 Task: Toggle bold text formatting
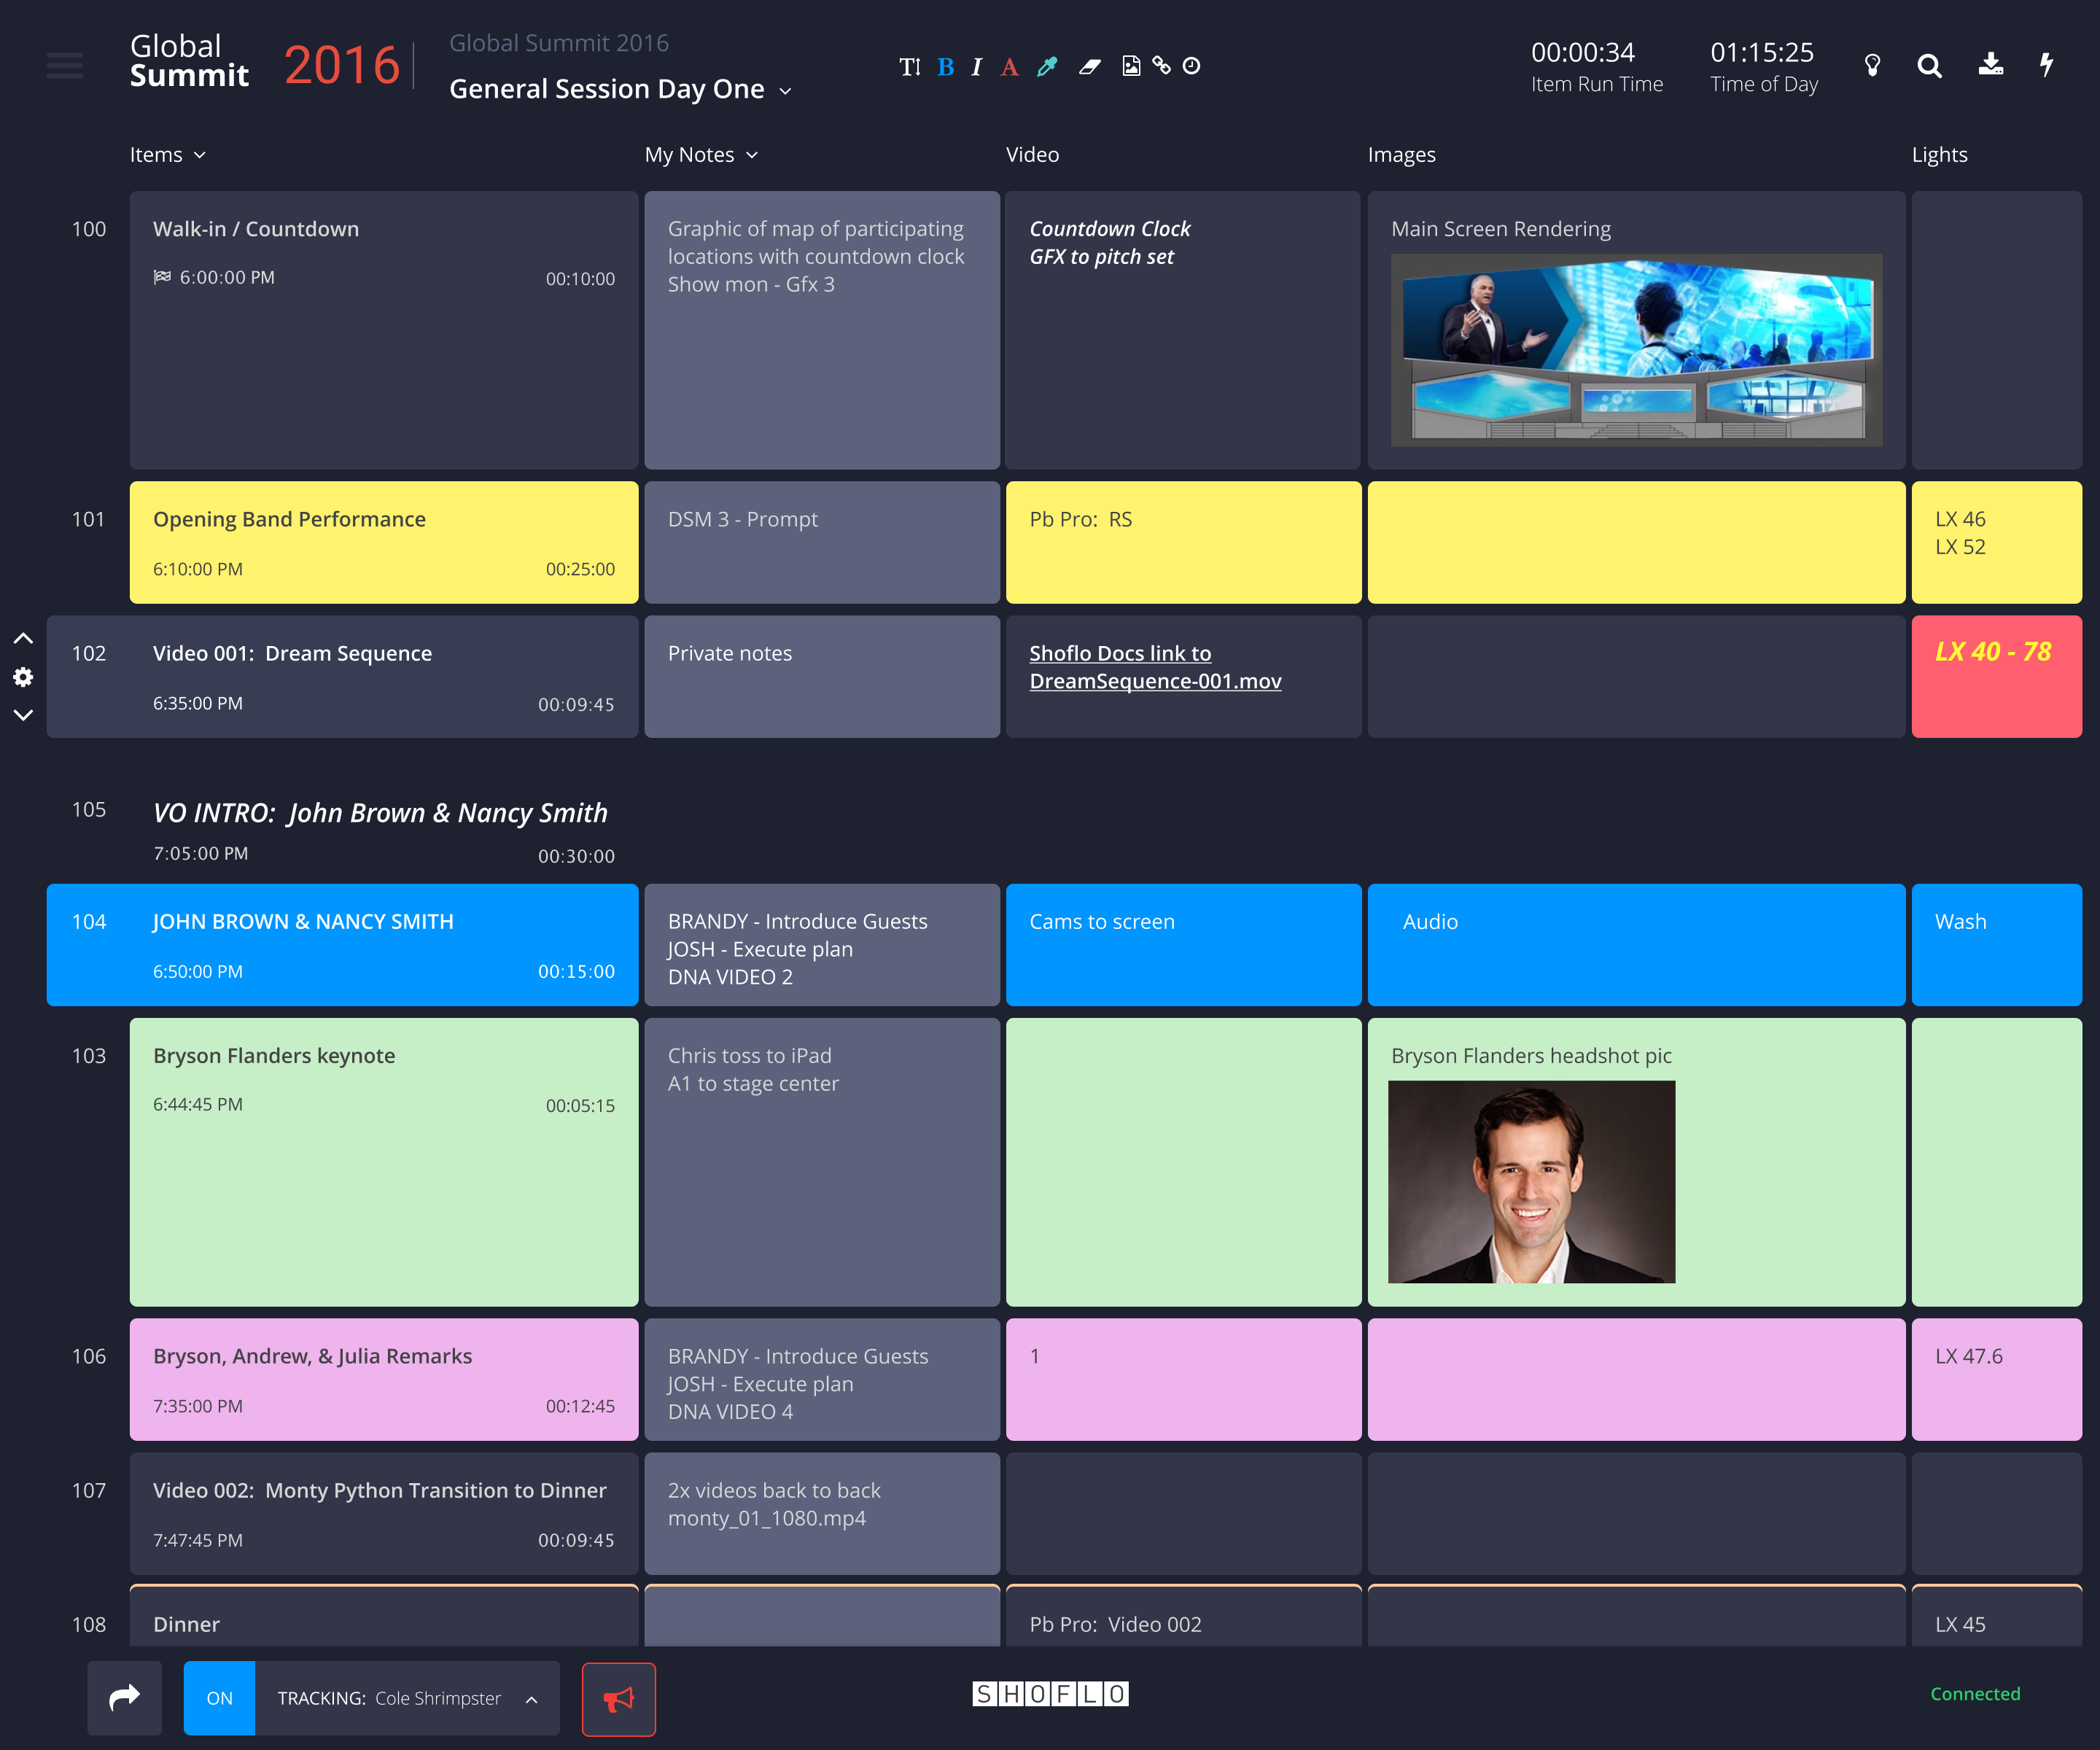click(x=944, y=66)
